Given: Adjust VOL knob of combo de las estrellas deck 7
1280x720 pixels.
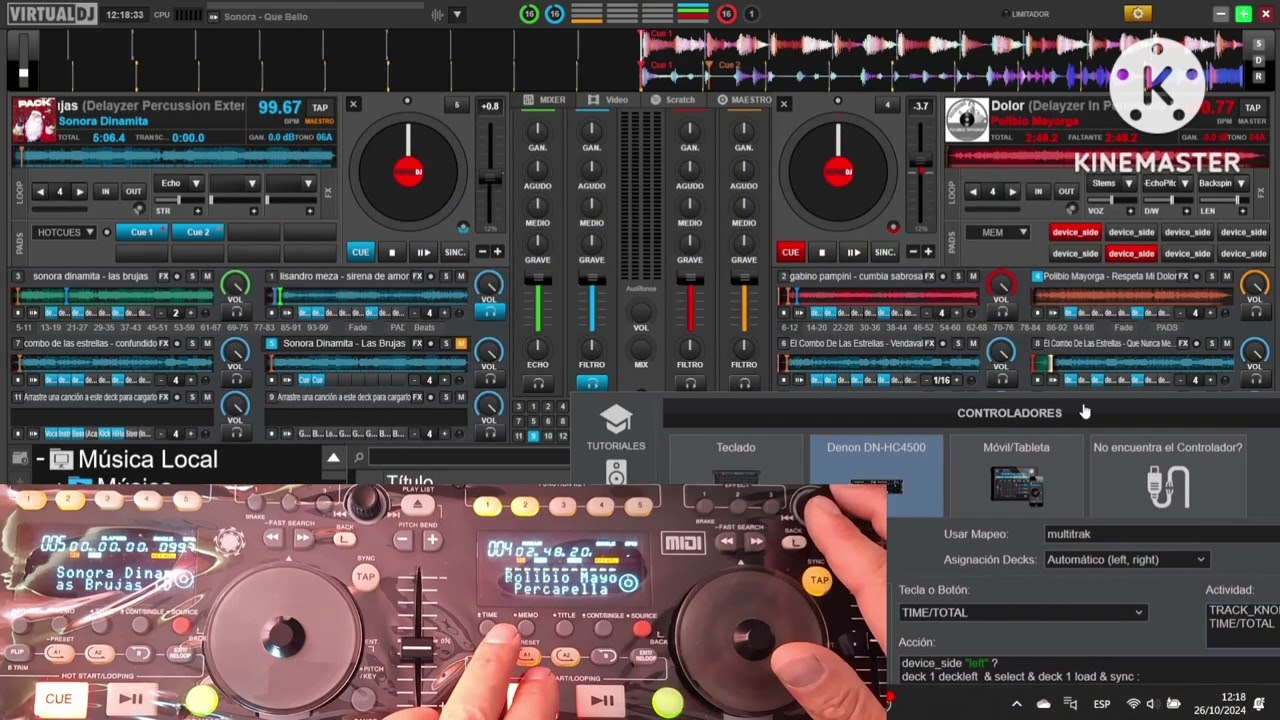Looking at the screenshot, I should pos(235,351).
